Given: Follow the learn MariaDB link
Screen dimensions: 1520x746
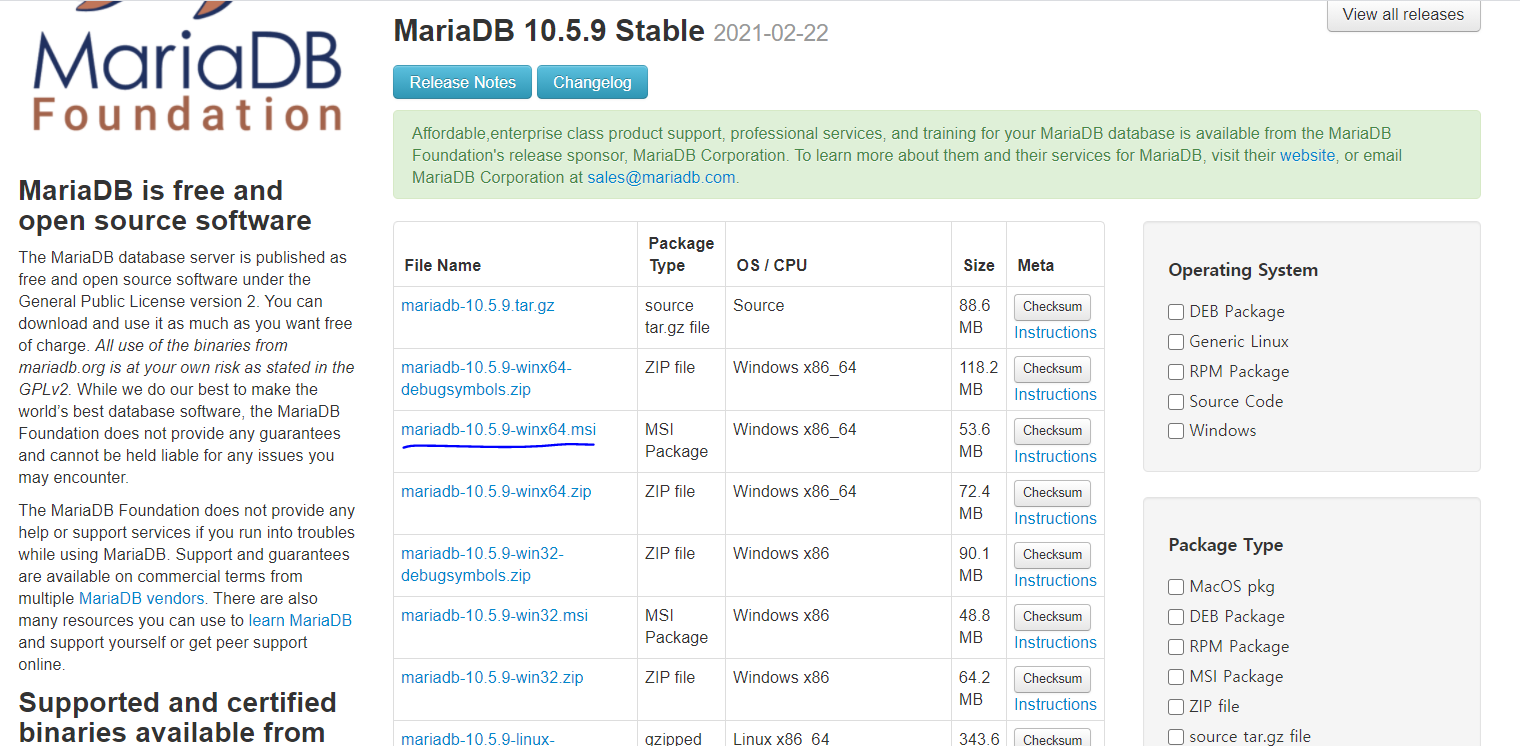Looking at the screenshot, I should click(300, 621).
